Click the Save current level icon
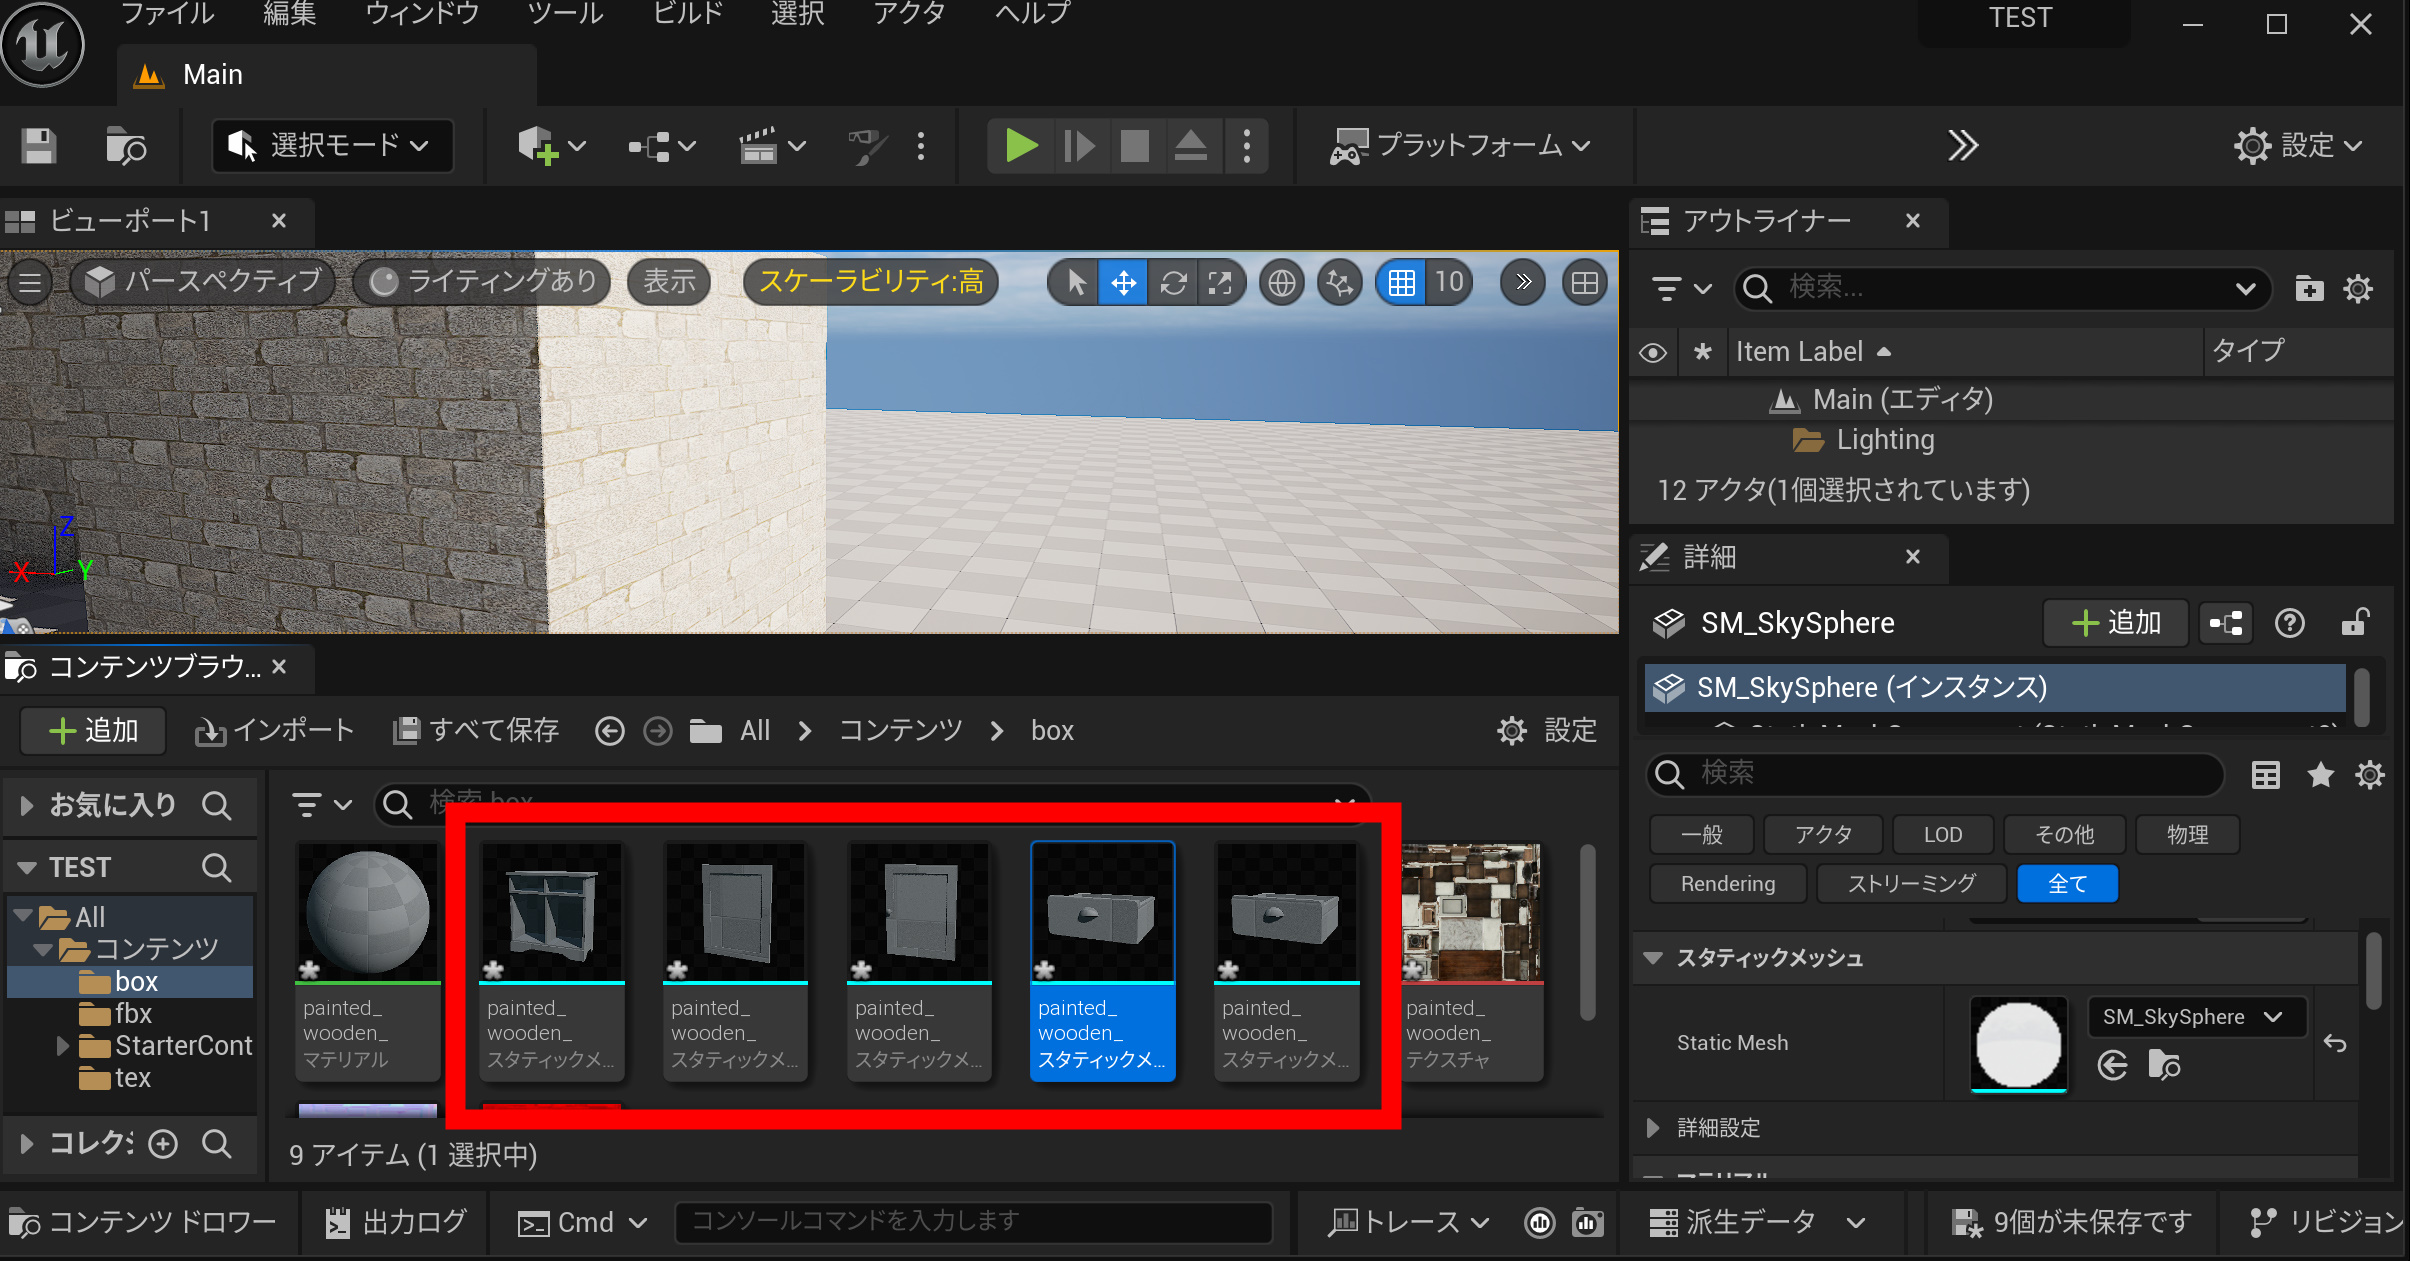The width and height of the screenshot is (2410, 1261). 39,146
